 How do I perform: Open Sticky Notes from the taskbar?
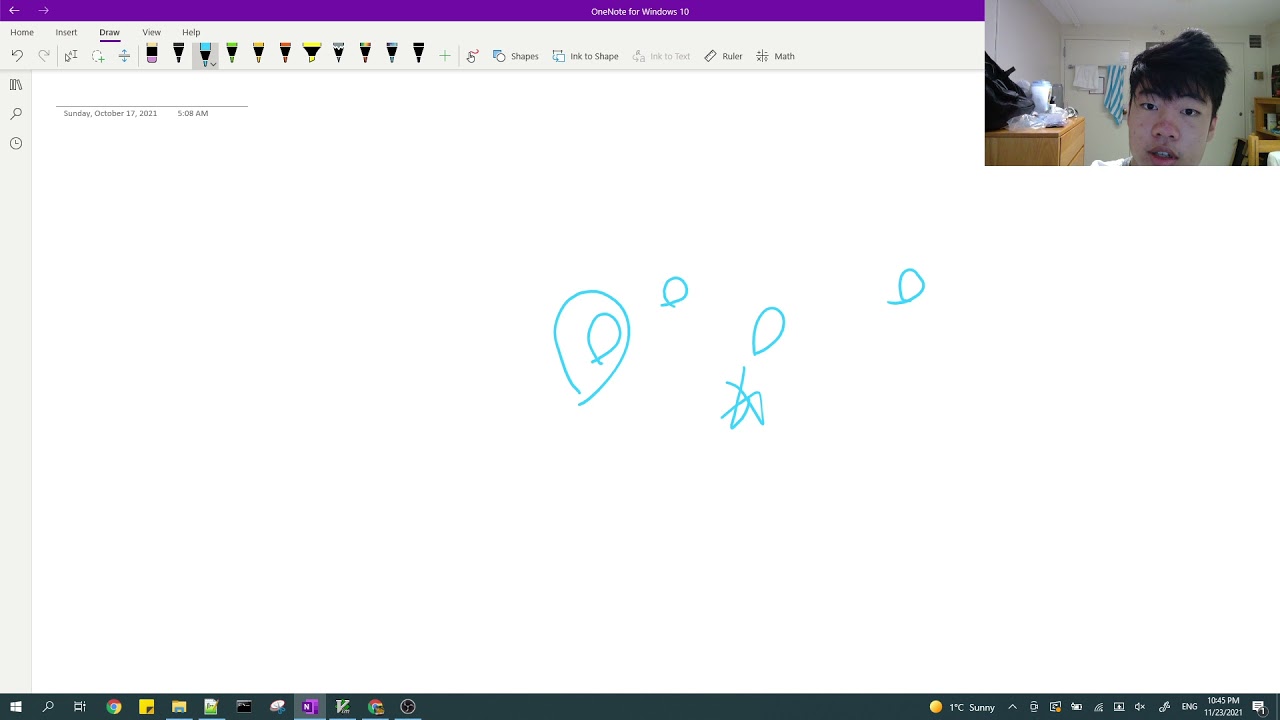coord(146,707)
